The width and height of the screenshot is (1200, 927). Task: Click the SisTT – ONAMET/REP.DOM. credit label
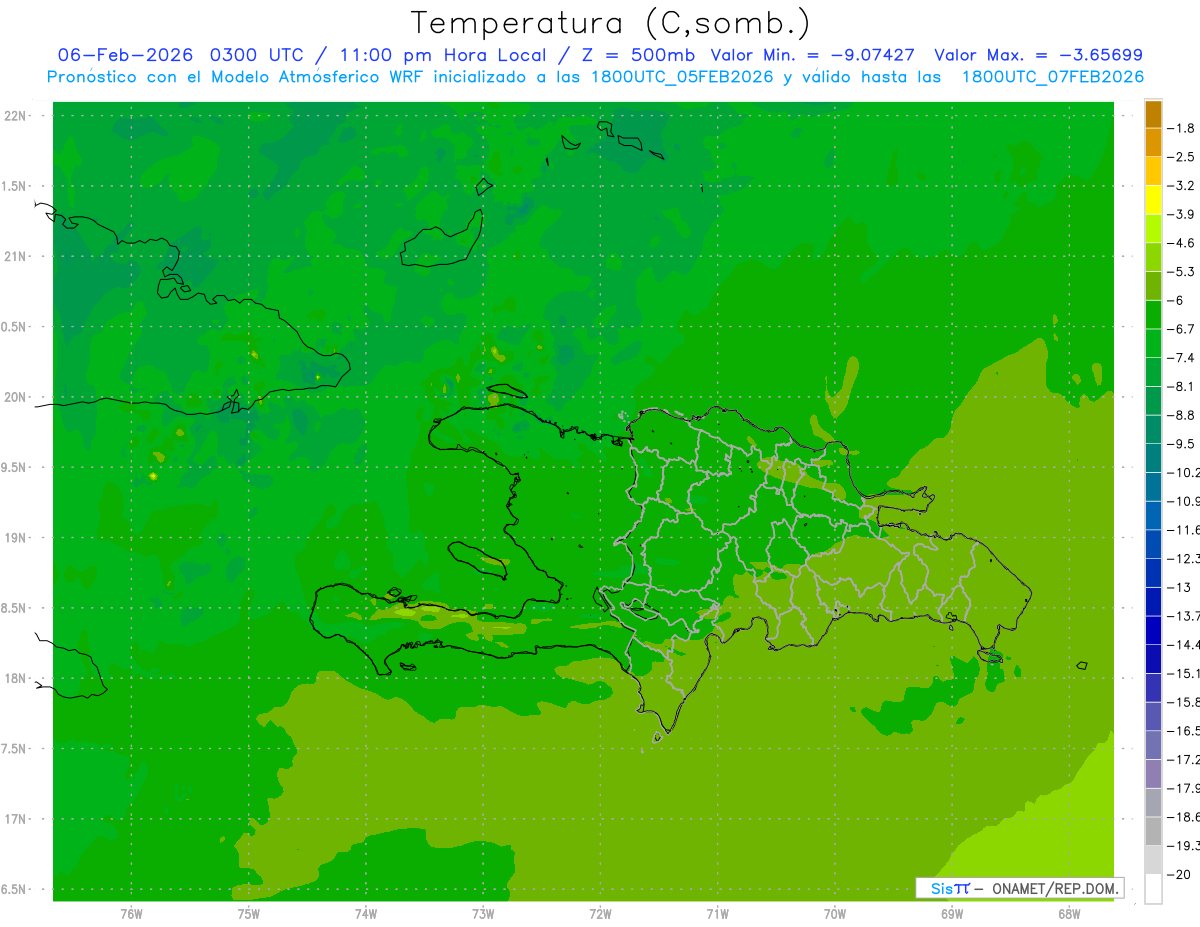[1020, 888]
